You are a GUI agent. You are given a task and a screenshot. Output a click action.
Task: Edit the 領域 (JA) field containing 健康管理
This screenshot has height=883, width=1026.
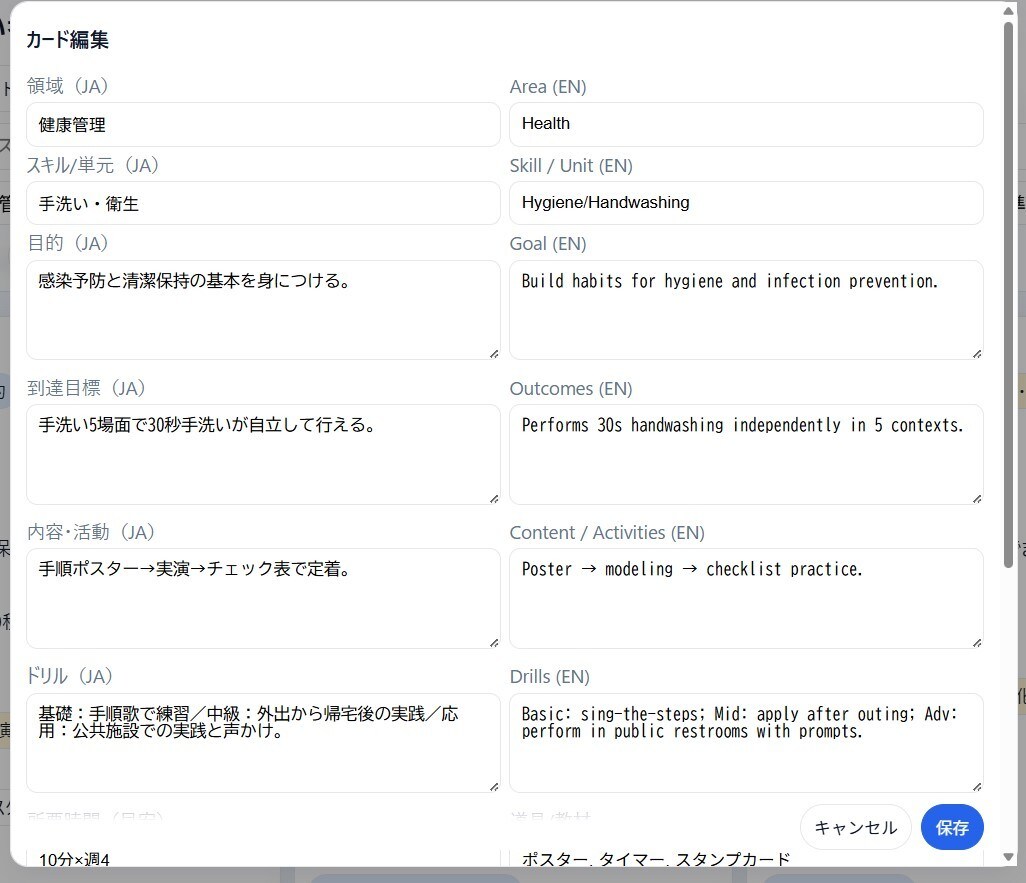coord(263,124)
